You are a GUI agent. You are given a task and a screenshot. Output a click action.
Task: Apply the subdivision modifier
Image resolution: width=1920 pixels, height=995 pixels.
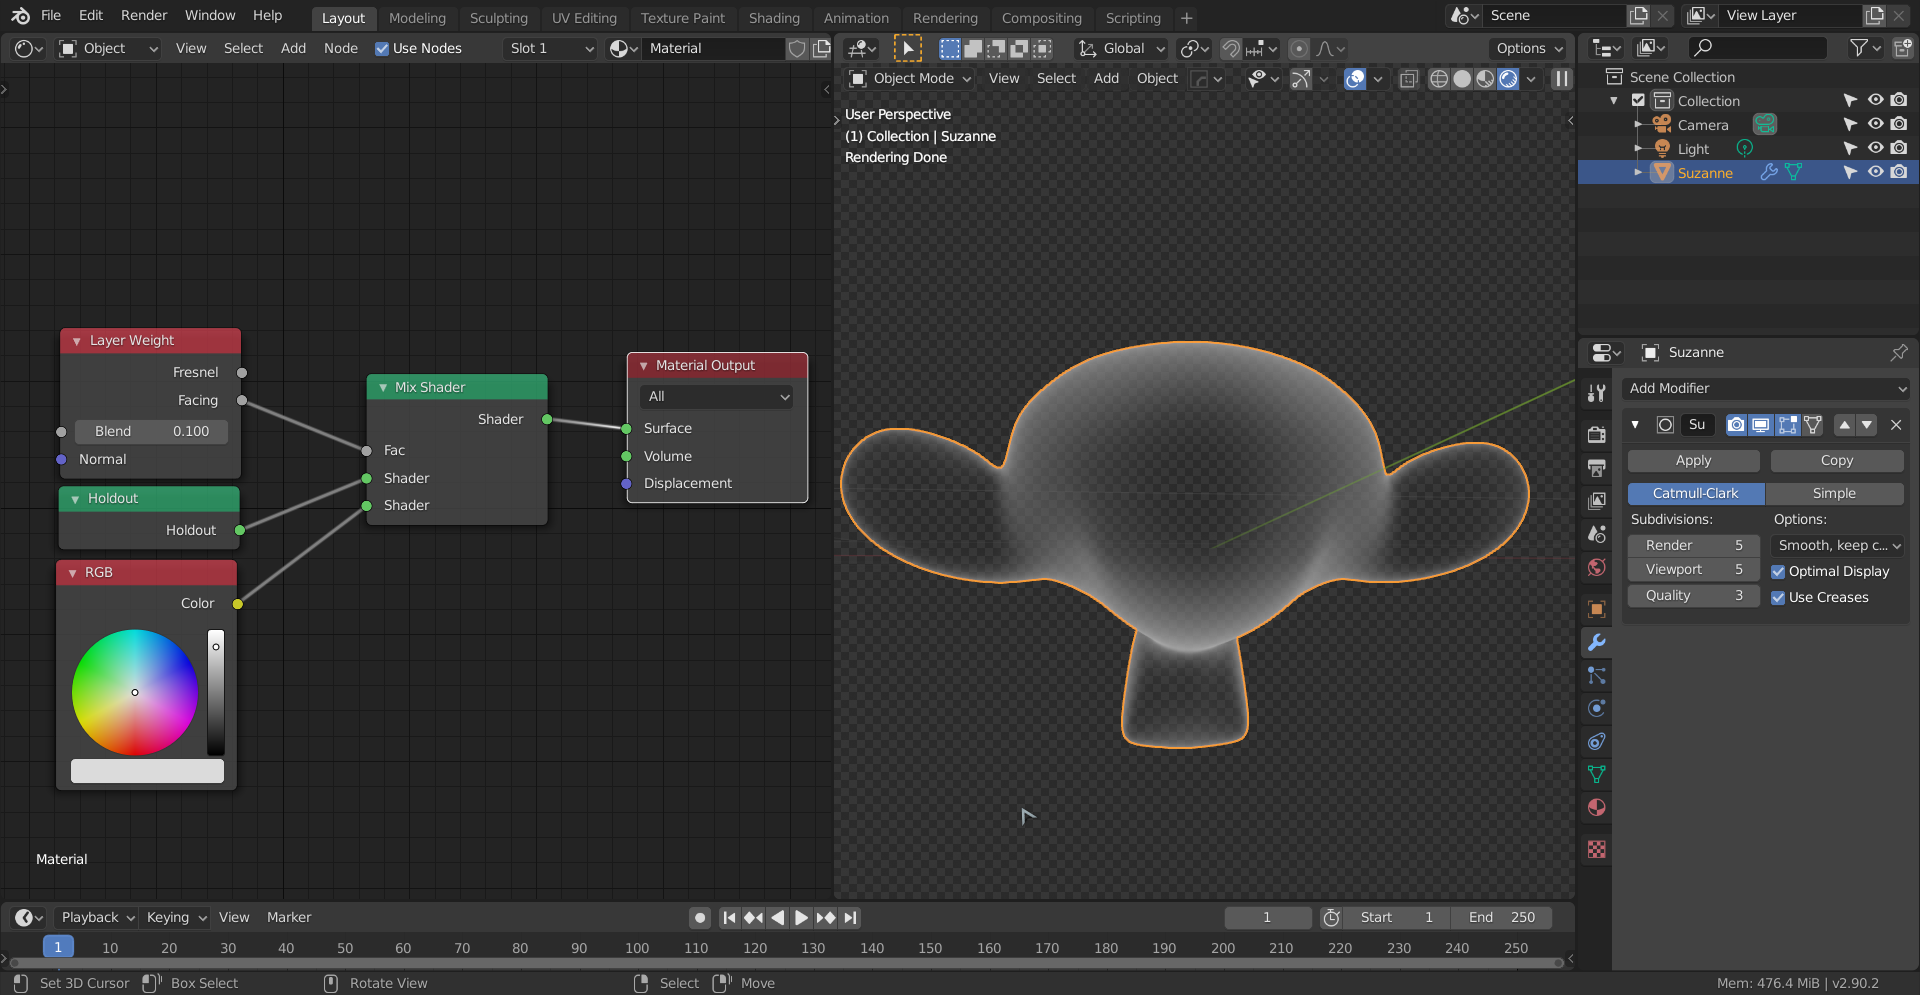pyautogui.click(x=1693, y=461)
